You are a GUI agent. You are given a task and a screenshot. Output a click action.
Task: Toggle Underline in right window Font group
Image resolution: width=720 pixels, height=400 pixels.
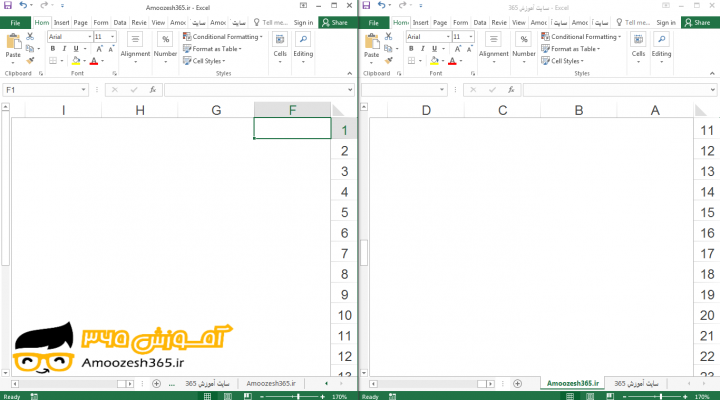click(x=434, y=48)
